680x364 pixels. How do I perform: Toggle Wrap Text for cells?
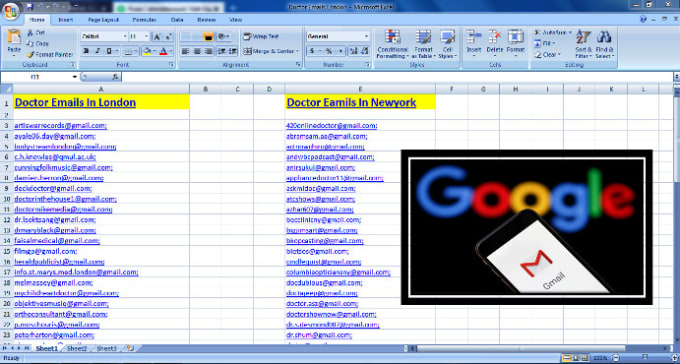click(261, 36)
